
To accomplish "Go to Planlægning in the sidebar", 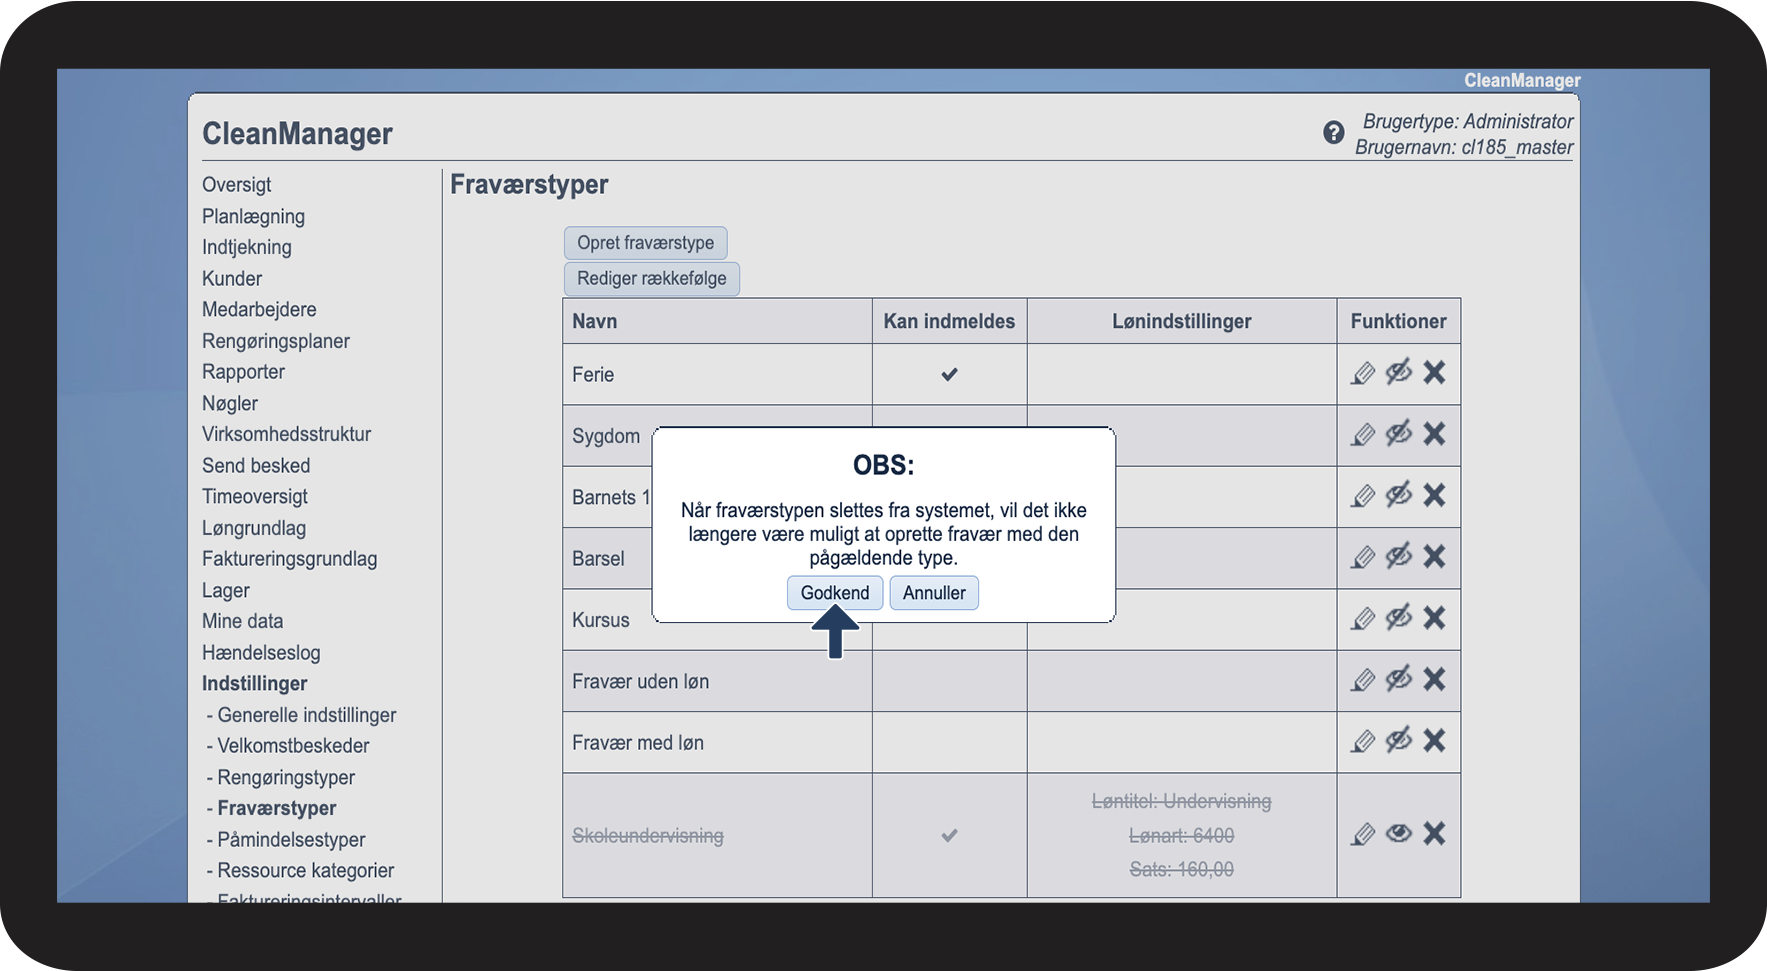I will 254,217.
